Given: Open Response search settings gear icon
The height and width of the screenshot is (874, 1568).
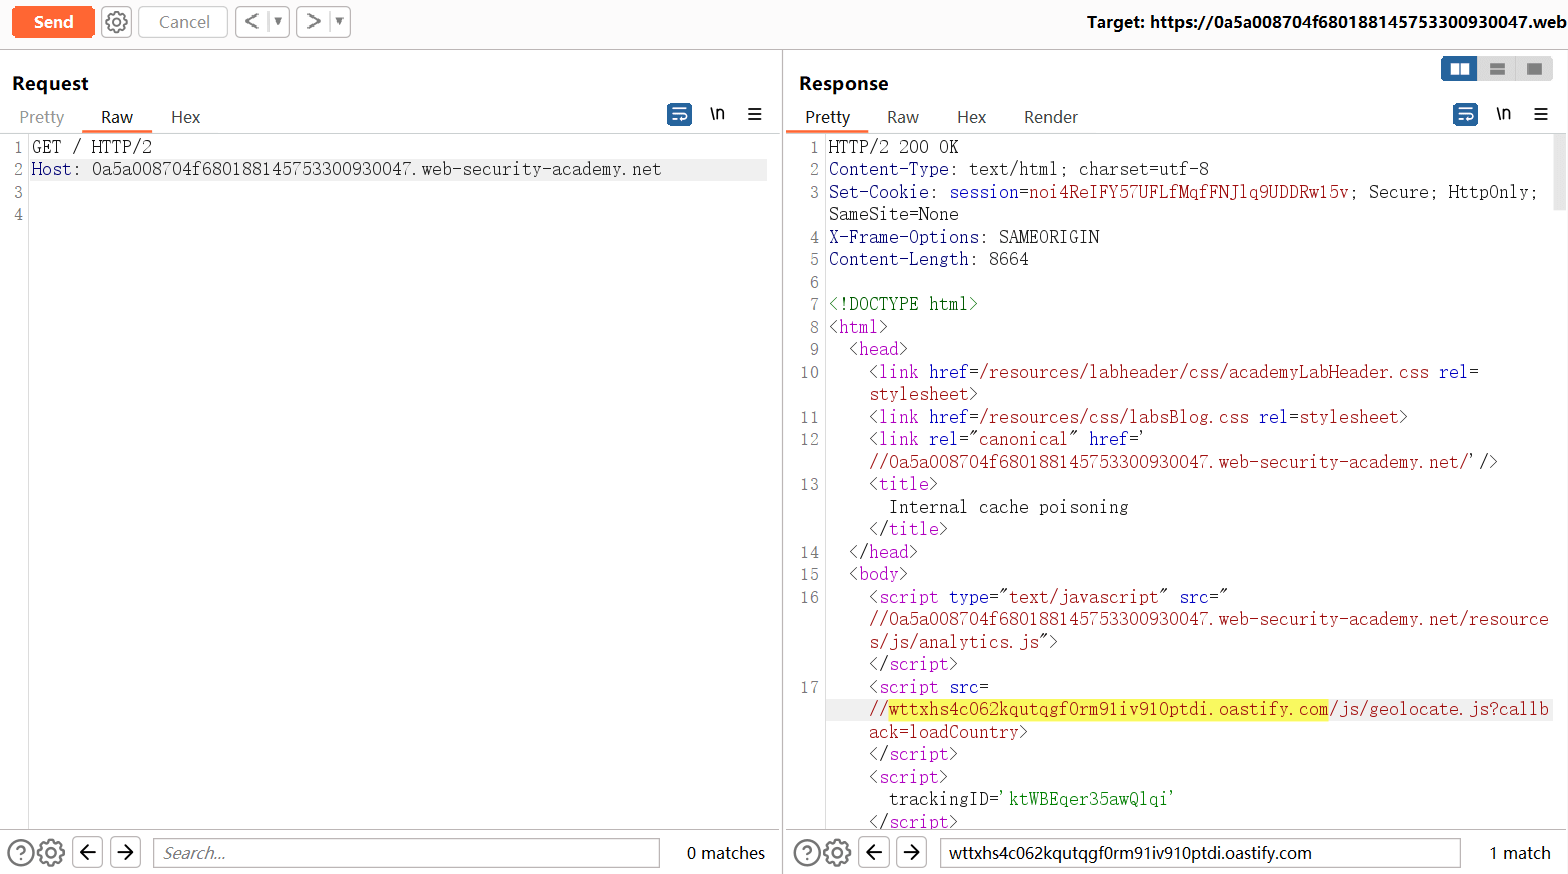Looking at the screenshot, I should 837,853.
